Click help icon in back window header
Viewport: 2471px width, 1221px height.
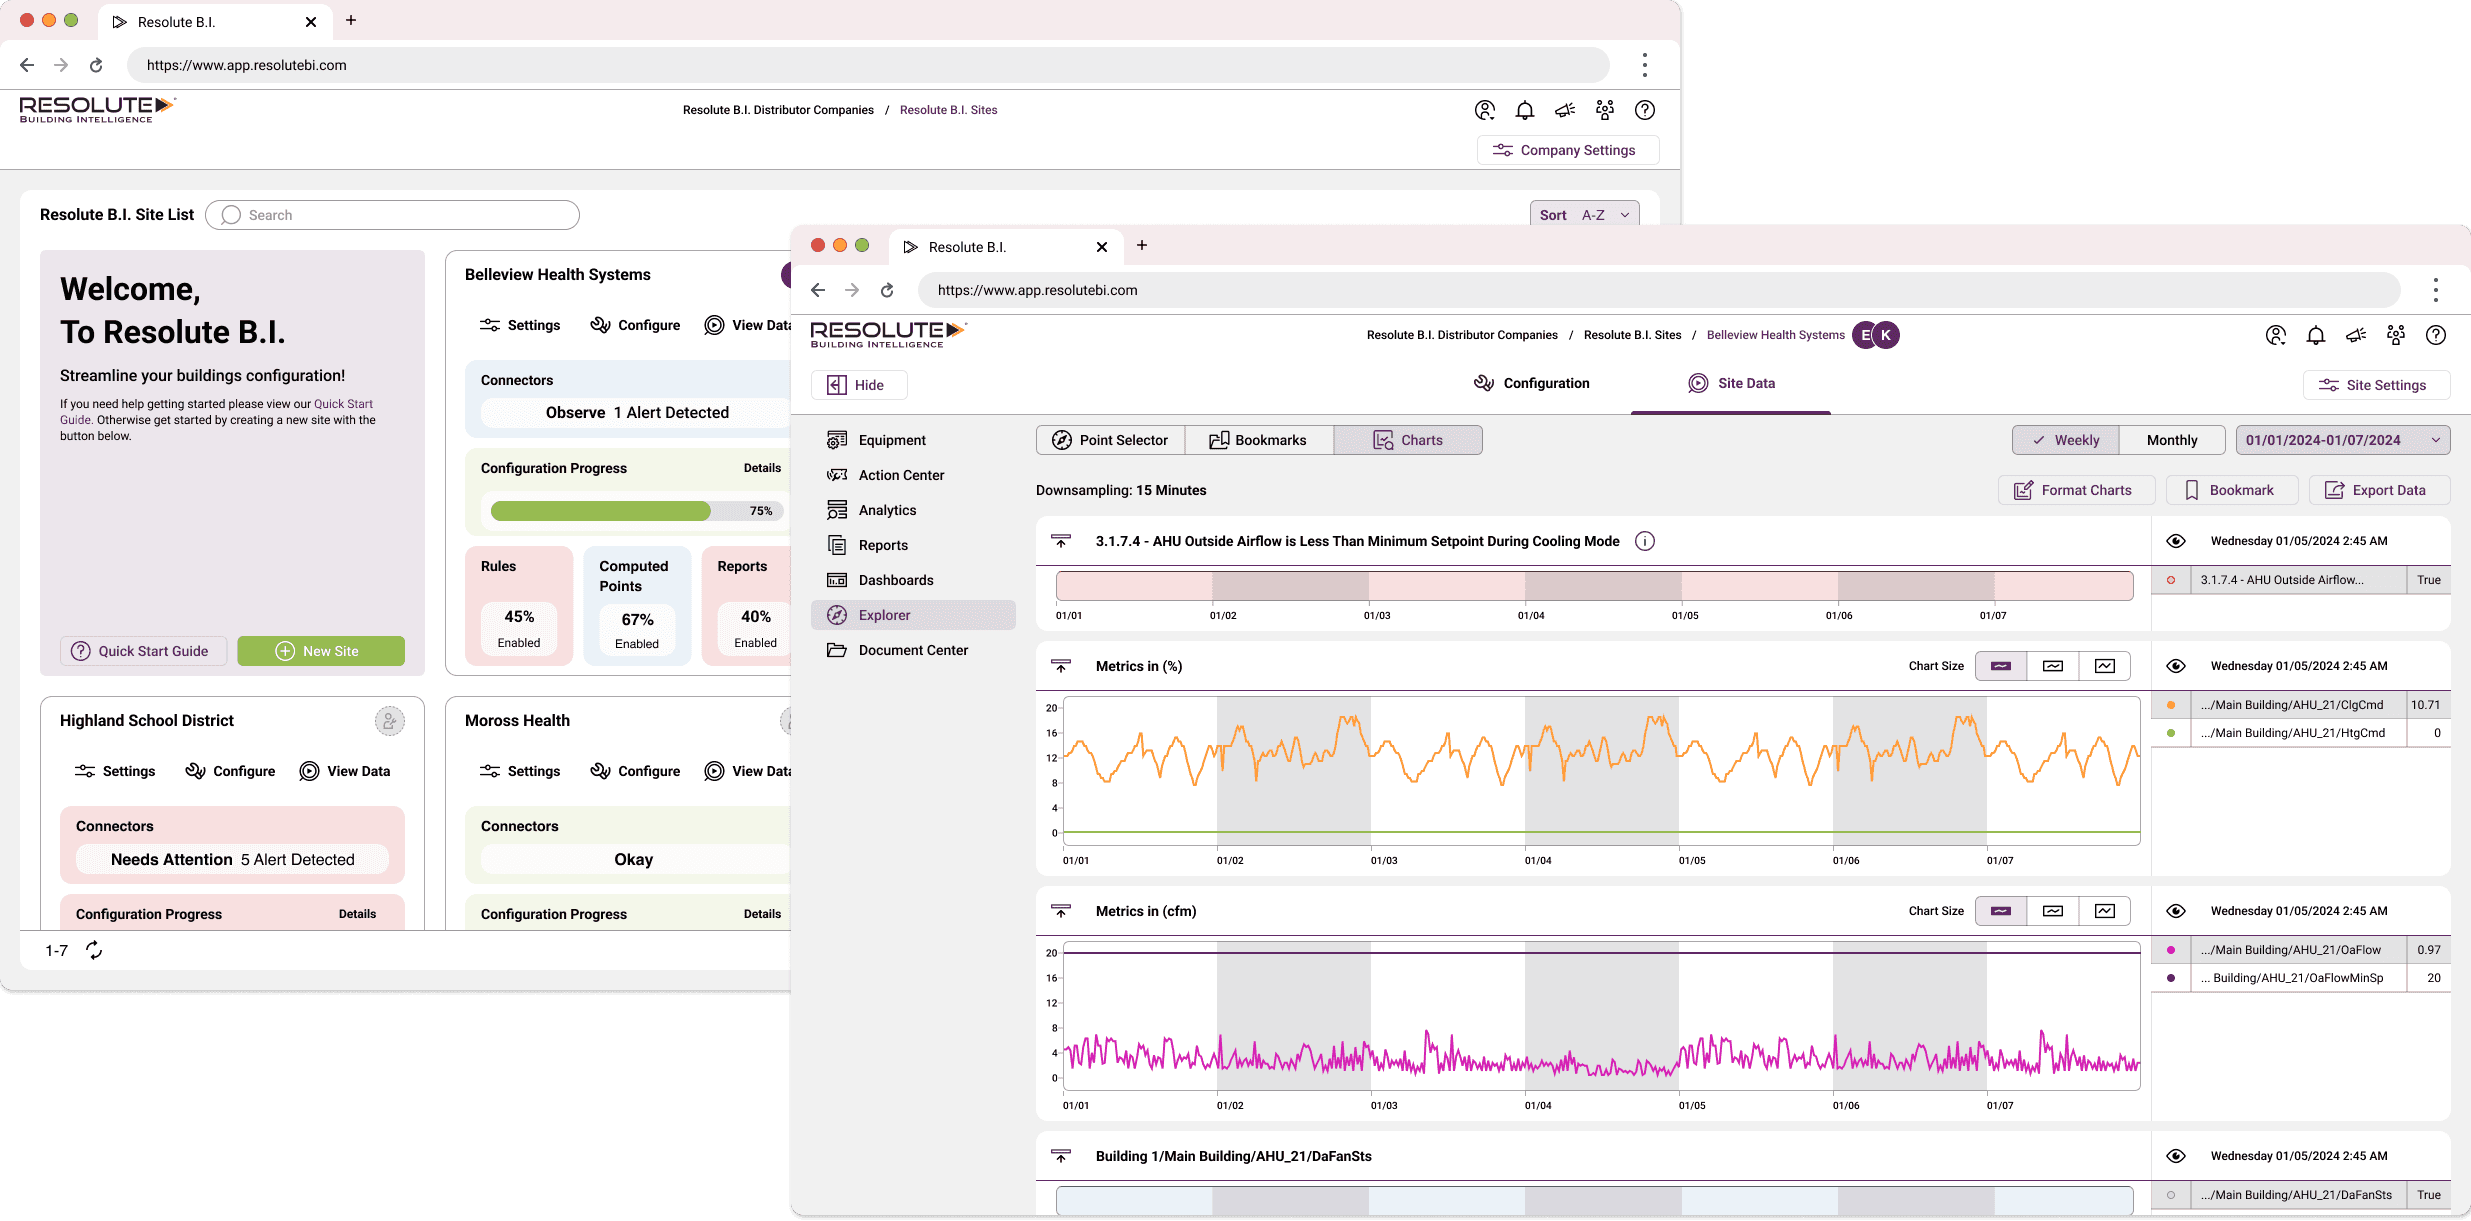point(1645,111)
